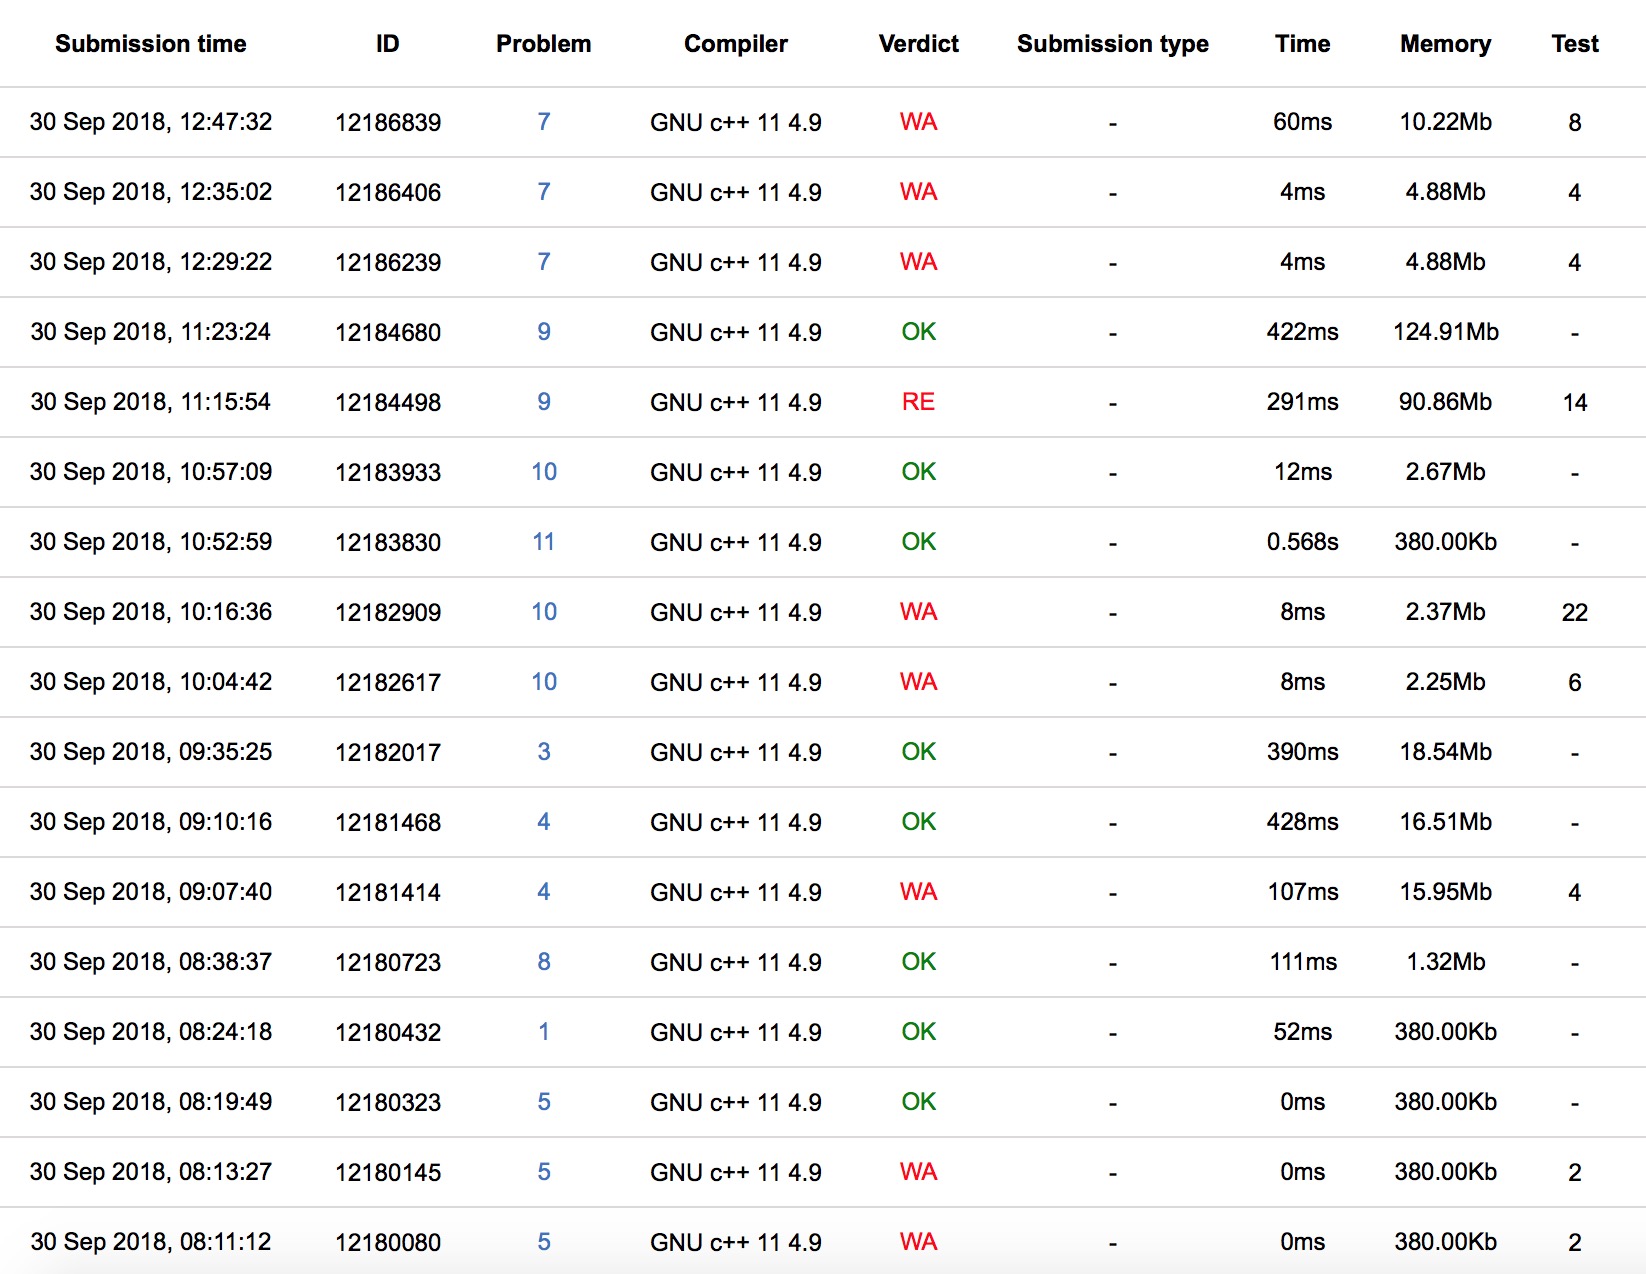Open problem 9 link for submission 12184680
Screen dimensions: 1646x1274
(x=543, y=332)
